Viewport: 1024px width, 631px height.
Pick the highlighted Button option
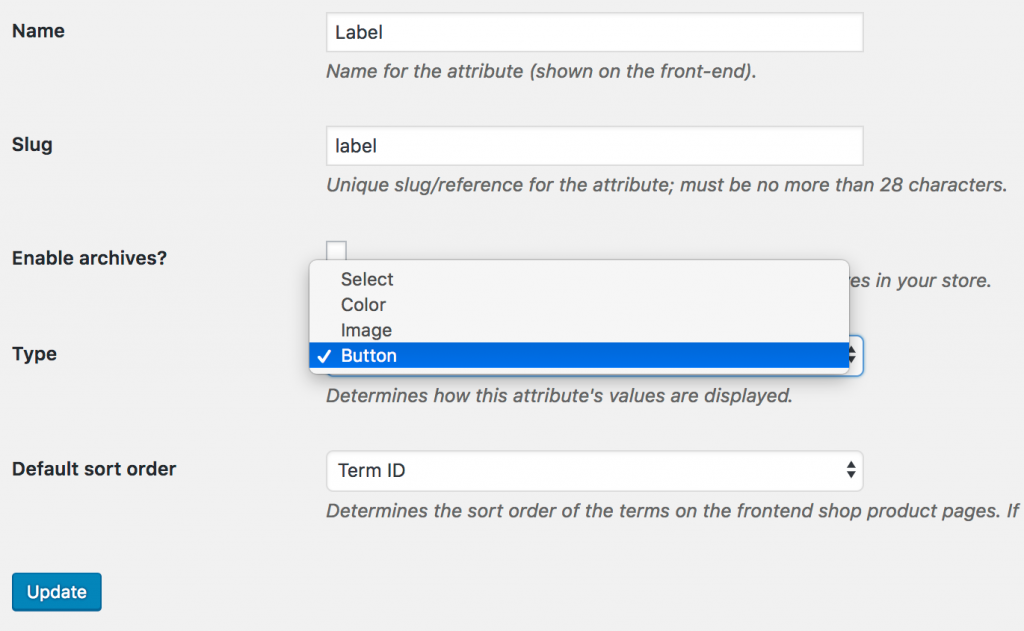point(579,355)
